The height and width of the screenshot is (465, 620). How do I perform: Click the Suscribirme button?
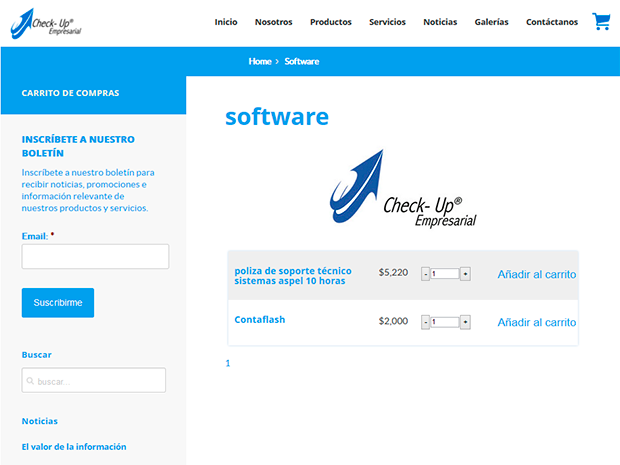(x=58, y=302)
